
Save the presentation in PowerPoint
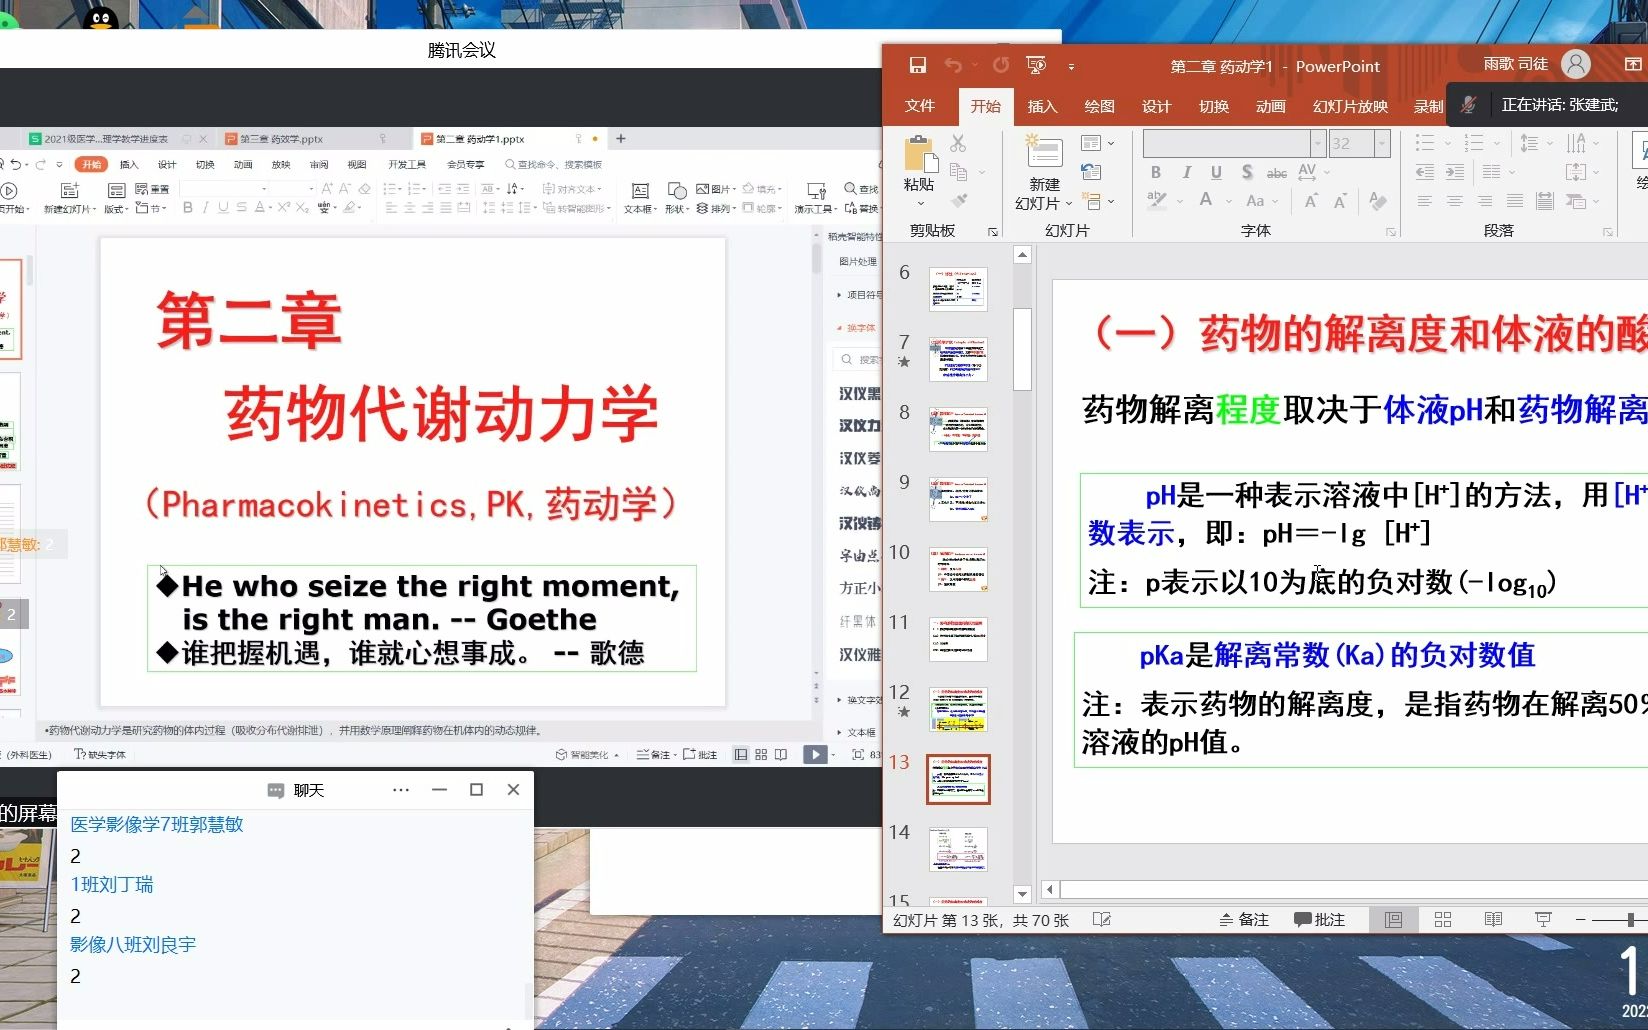[x=917, y=66]
